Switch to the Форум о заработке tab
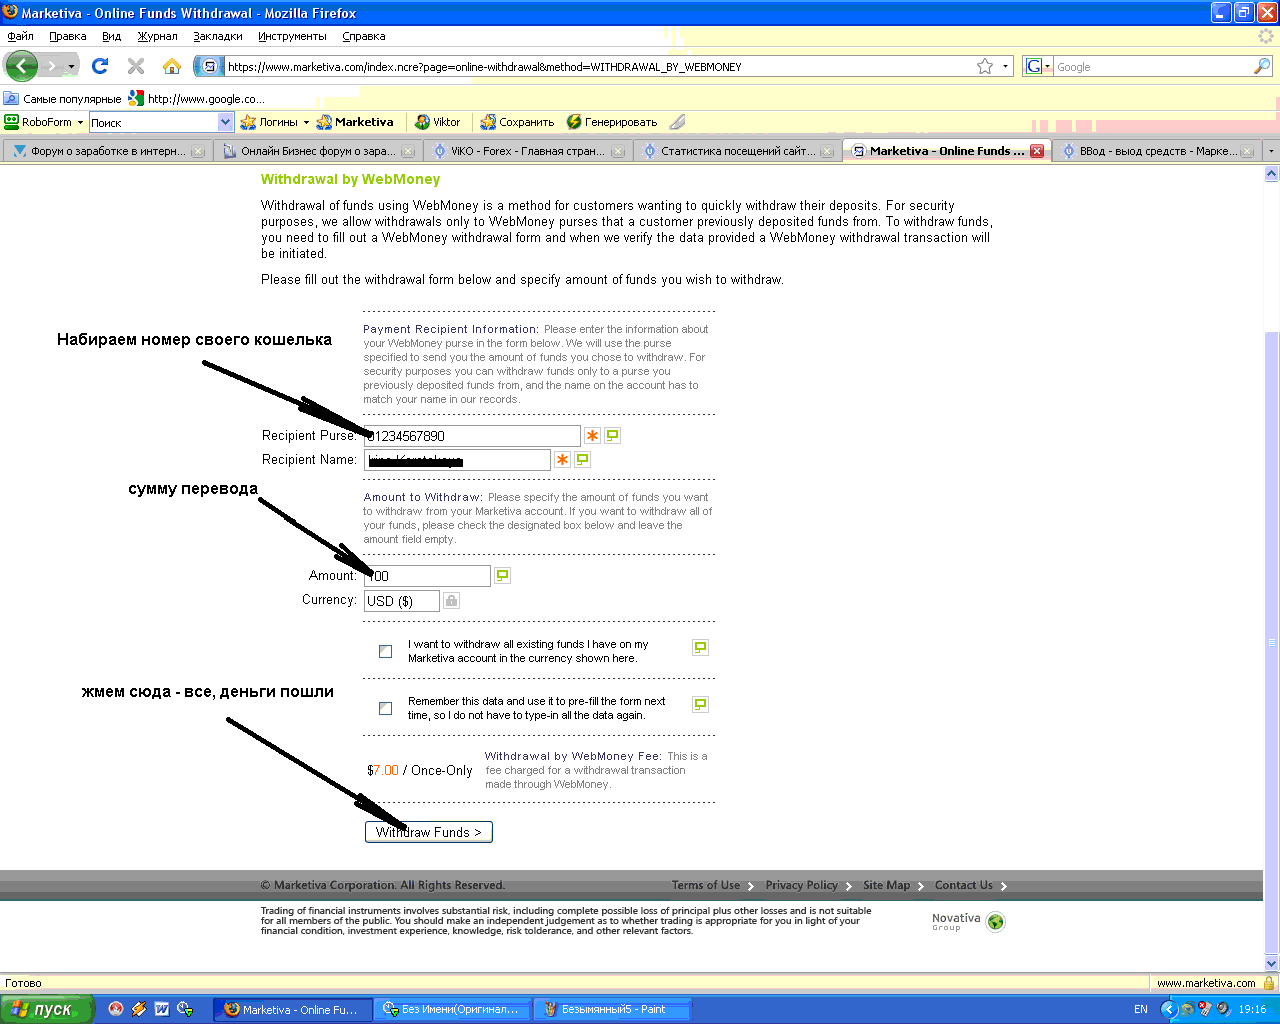The height and width of the screenshot is (1024, 1280). [107, 151]
